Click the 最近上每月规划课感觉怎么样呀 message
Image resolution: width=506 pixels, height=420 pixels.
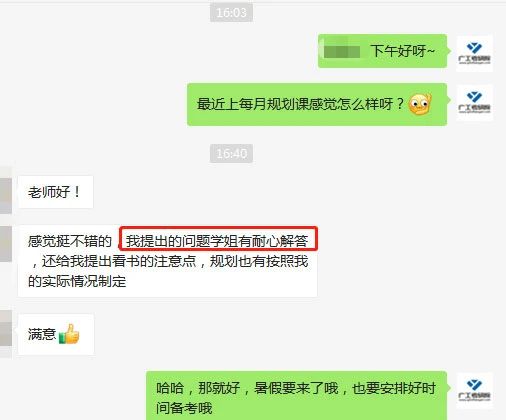click(317, 104)
